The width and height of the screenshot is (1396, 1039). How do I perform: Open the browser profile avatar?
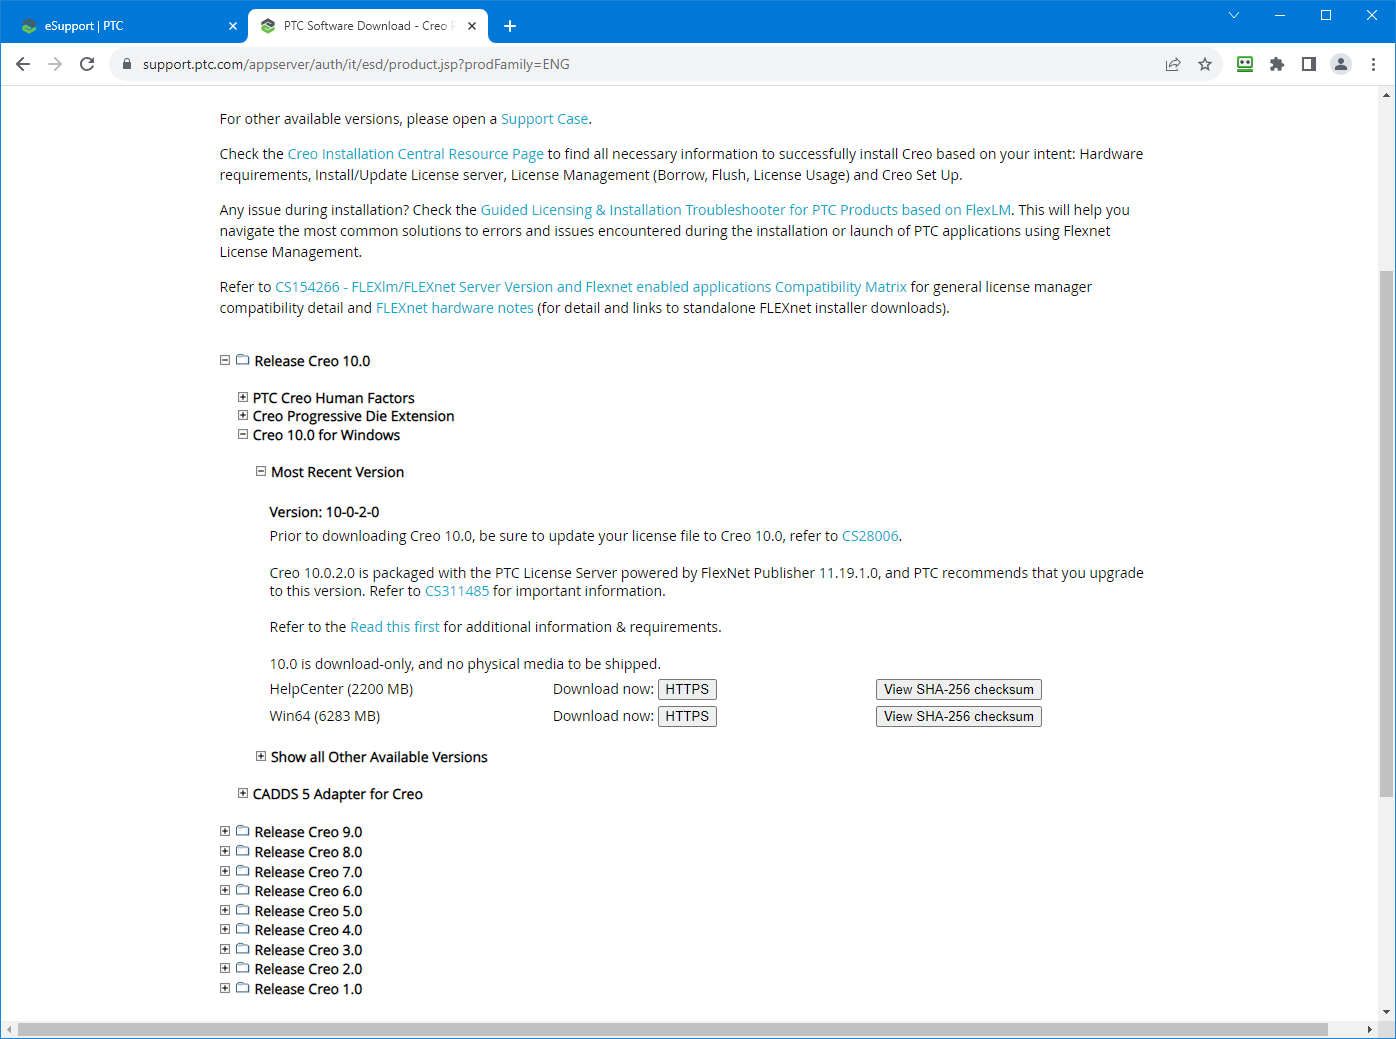pyautogui.click(x=1341, y=64)
